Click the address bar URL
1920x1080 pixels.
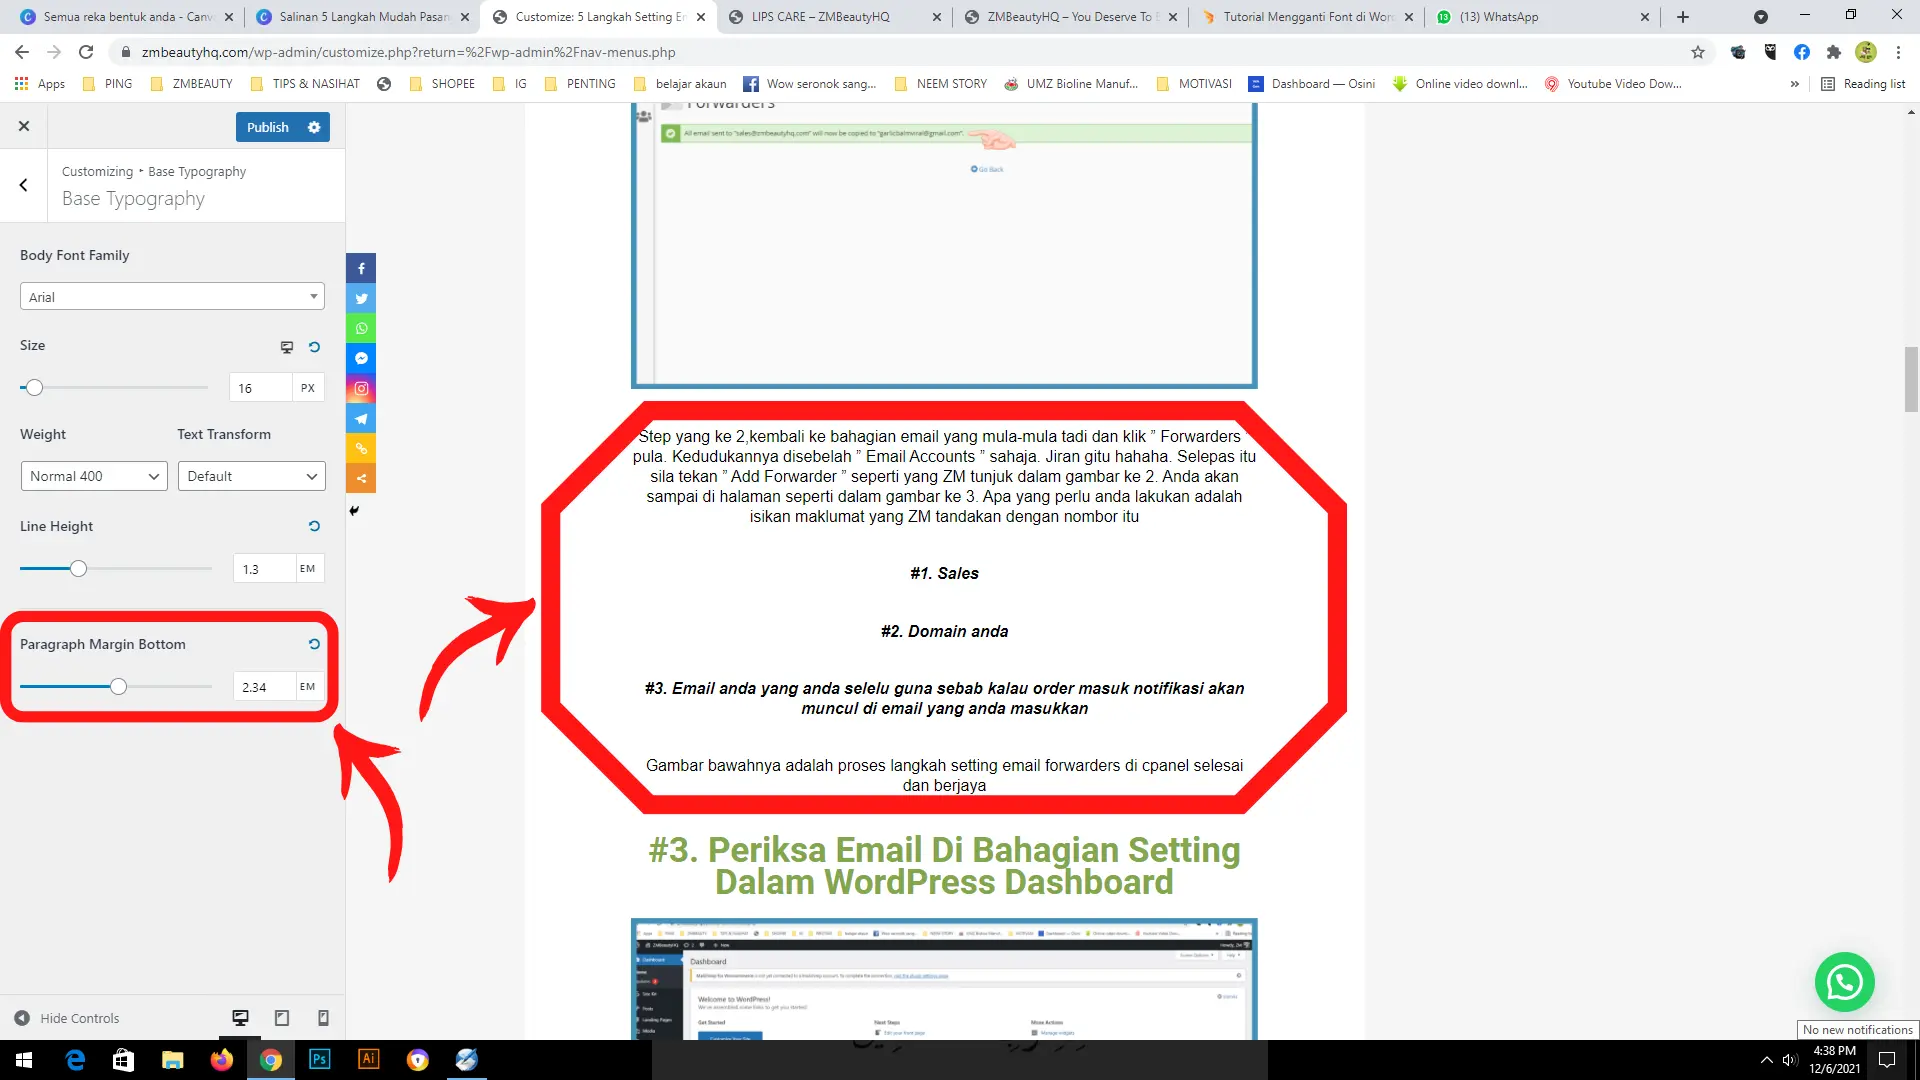point(408,52)
